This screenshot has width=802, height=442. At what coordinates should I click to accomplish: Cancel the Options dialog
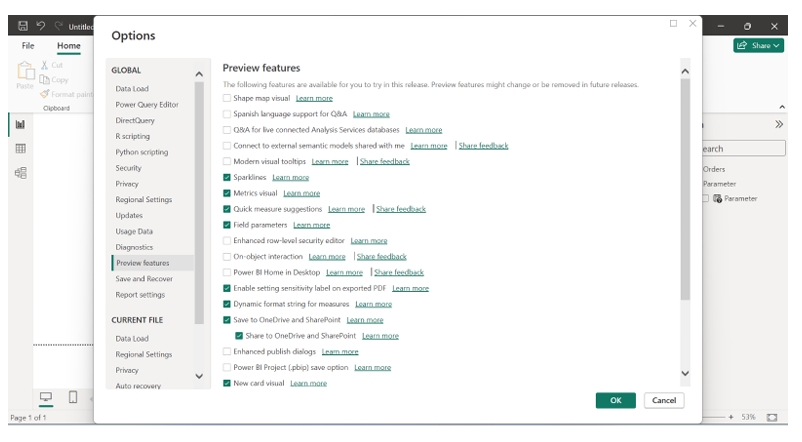(x=664, y=401)
